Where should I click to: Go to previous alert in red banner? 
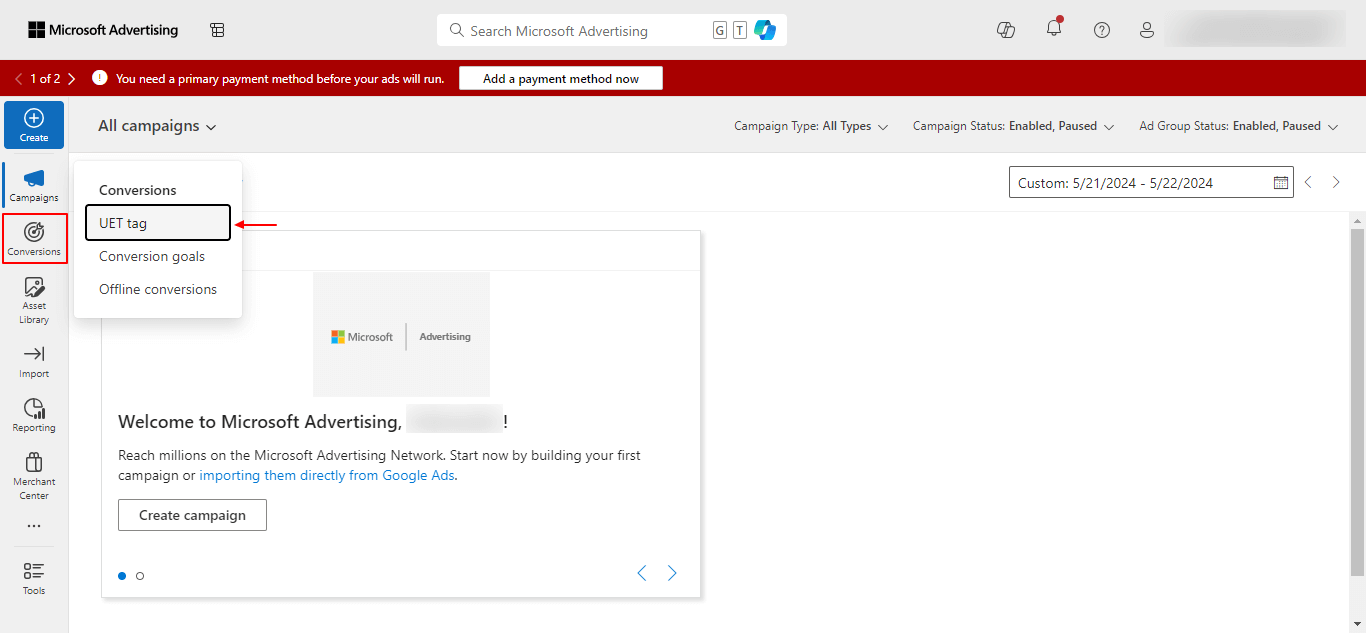[19, 78]
